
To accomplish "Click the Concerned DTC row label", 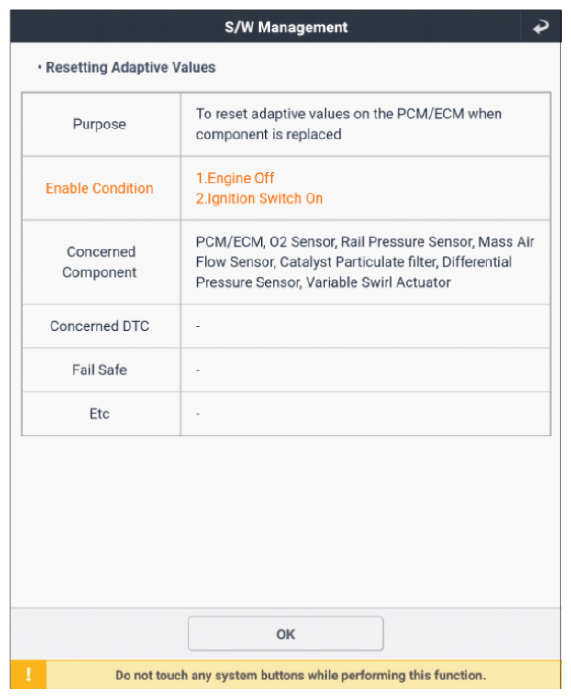I will (100, 326).
